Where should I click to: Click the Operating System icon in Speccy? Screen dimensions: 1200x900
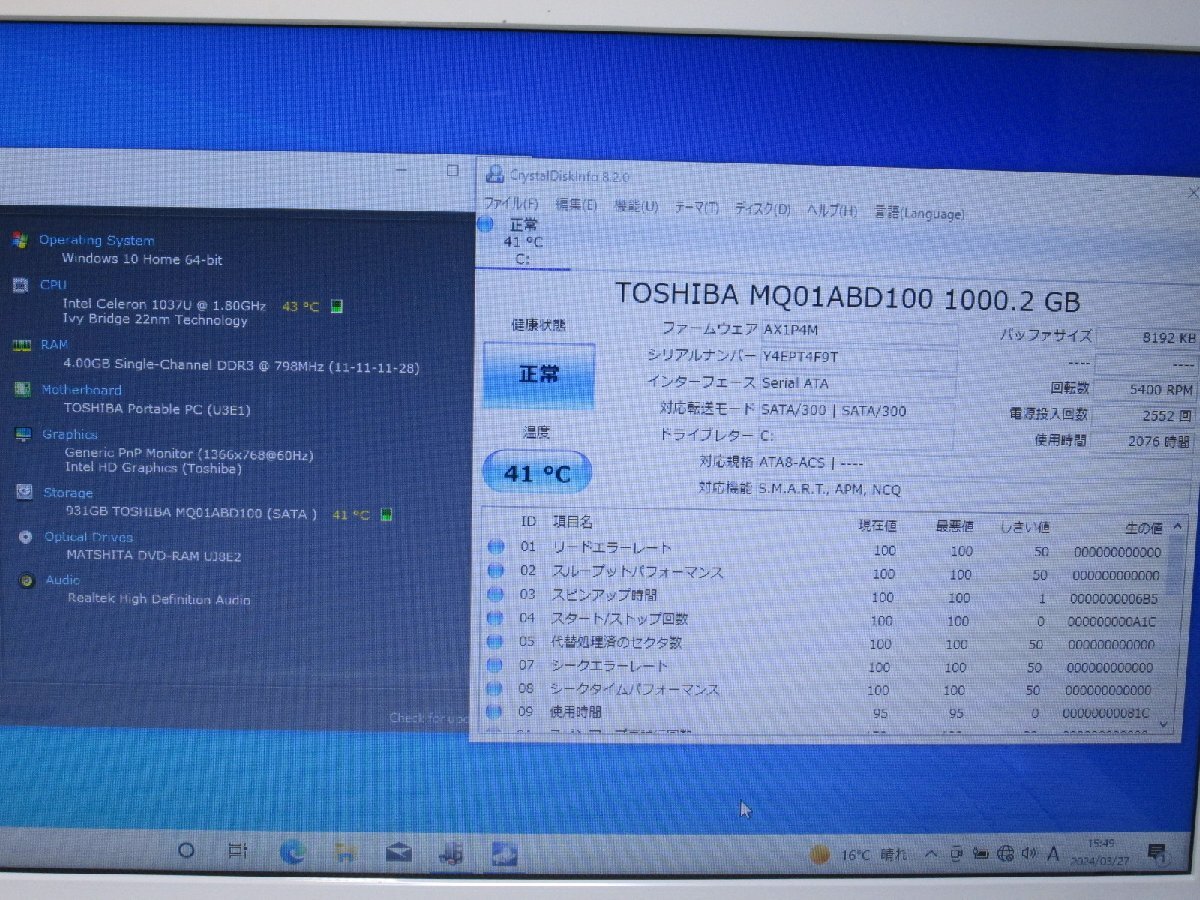[19, 240]
